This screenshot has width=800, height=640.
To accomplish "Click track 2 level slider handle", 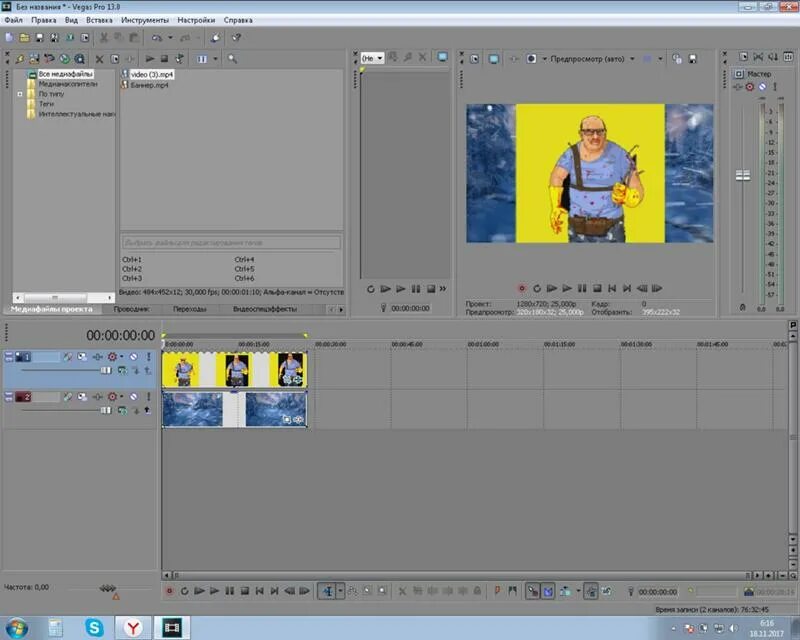I will pyautogui.click(x=106, y=410).
